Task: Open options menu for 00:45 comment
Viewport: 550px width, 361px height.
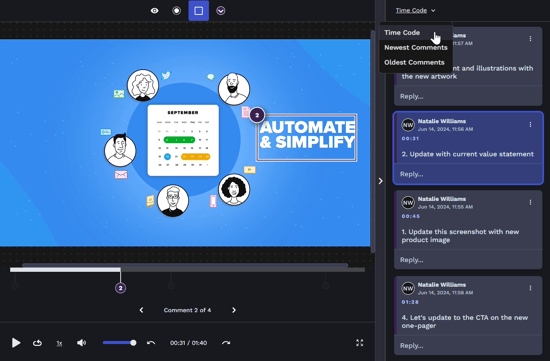Action: pos(530,202)
